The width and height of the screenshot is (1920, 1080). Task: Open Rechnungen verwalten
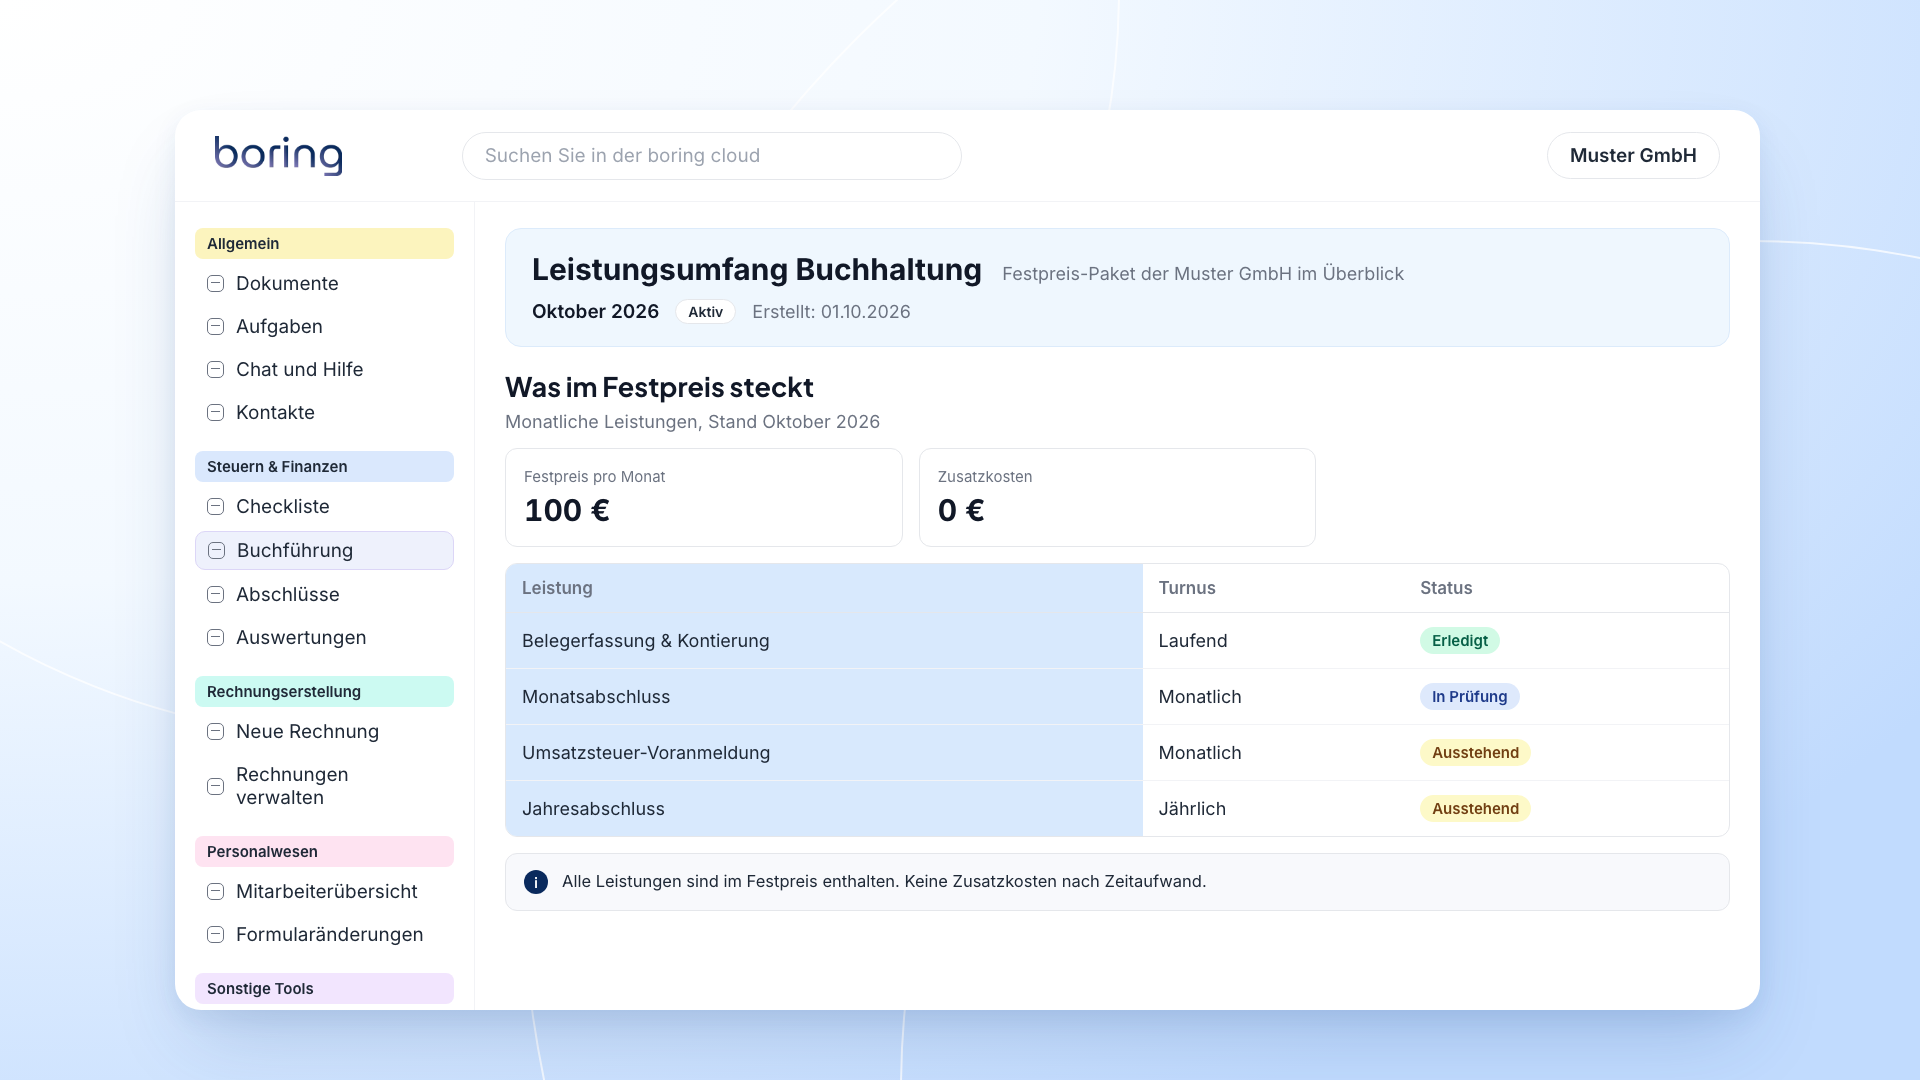coord(324,787)
